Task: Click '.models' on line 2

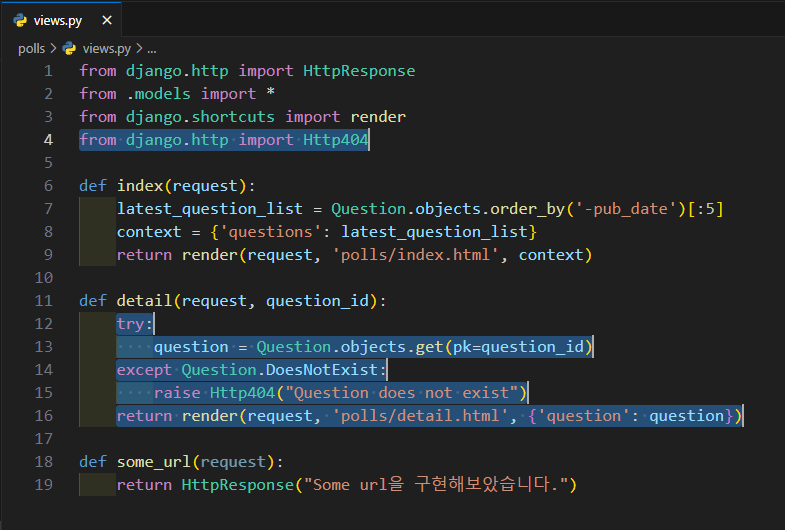Action: (x=158, y=94)
